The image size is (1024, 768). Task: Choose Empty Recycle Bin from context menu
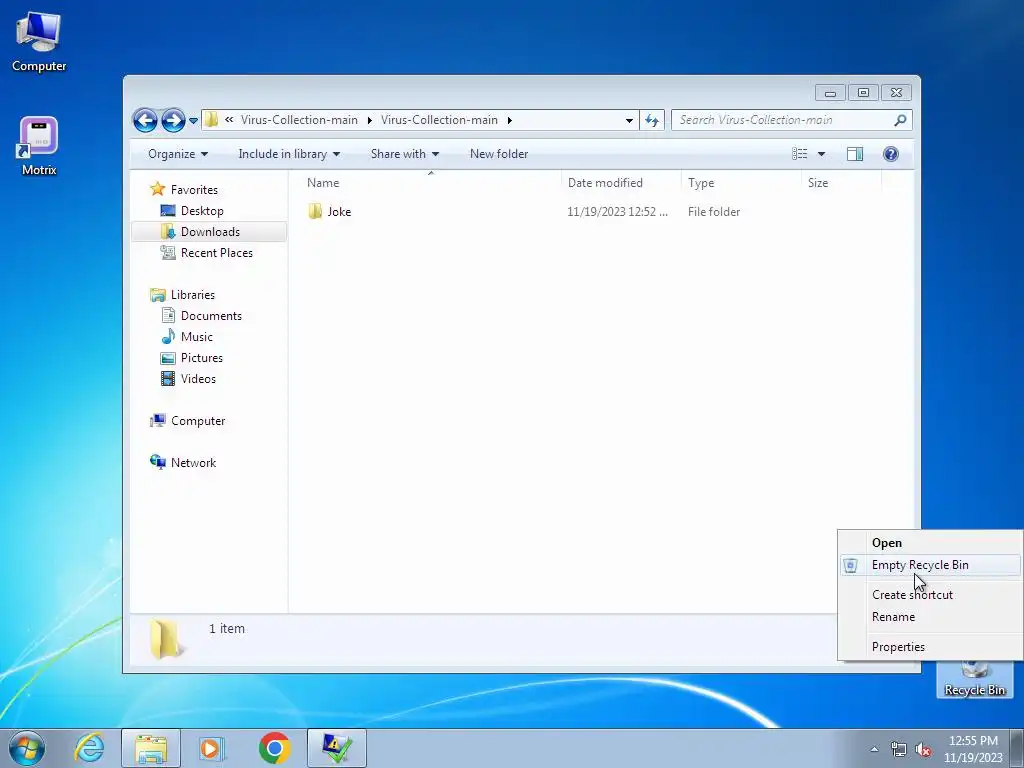point(930,565)
